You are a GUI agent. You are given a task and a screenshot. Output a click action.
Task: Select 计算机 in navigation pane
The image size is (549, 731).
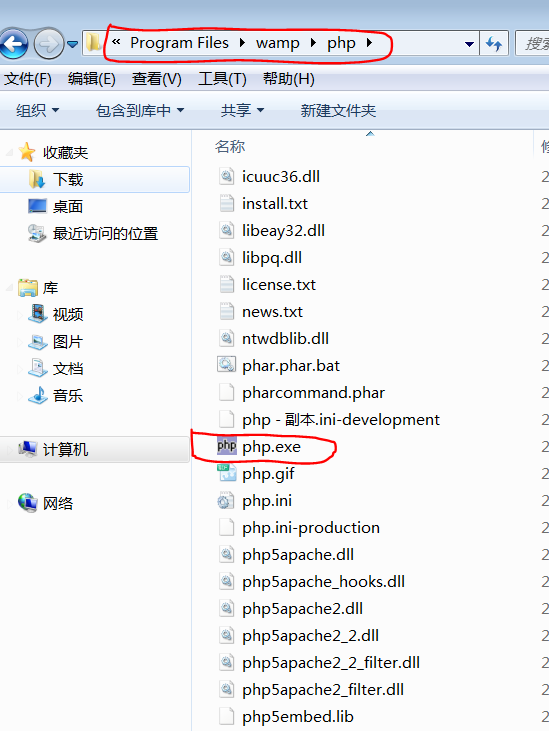tap(95, 449)
